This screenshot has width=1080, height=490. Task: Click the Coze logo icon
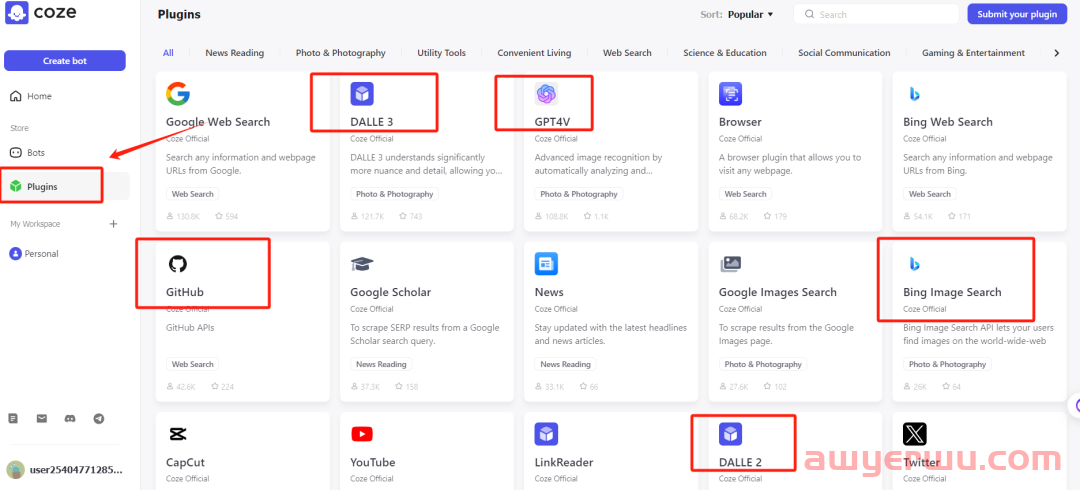click(x=17, y=12)
